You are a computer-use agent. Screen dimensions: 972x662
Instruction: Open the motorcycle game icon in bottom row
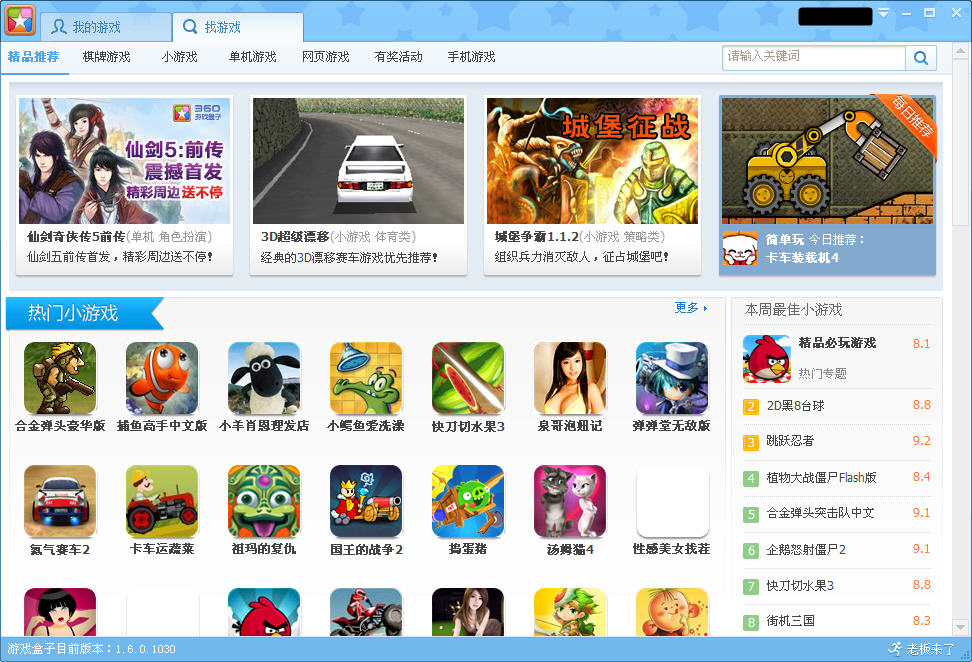coord(366,612)
